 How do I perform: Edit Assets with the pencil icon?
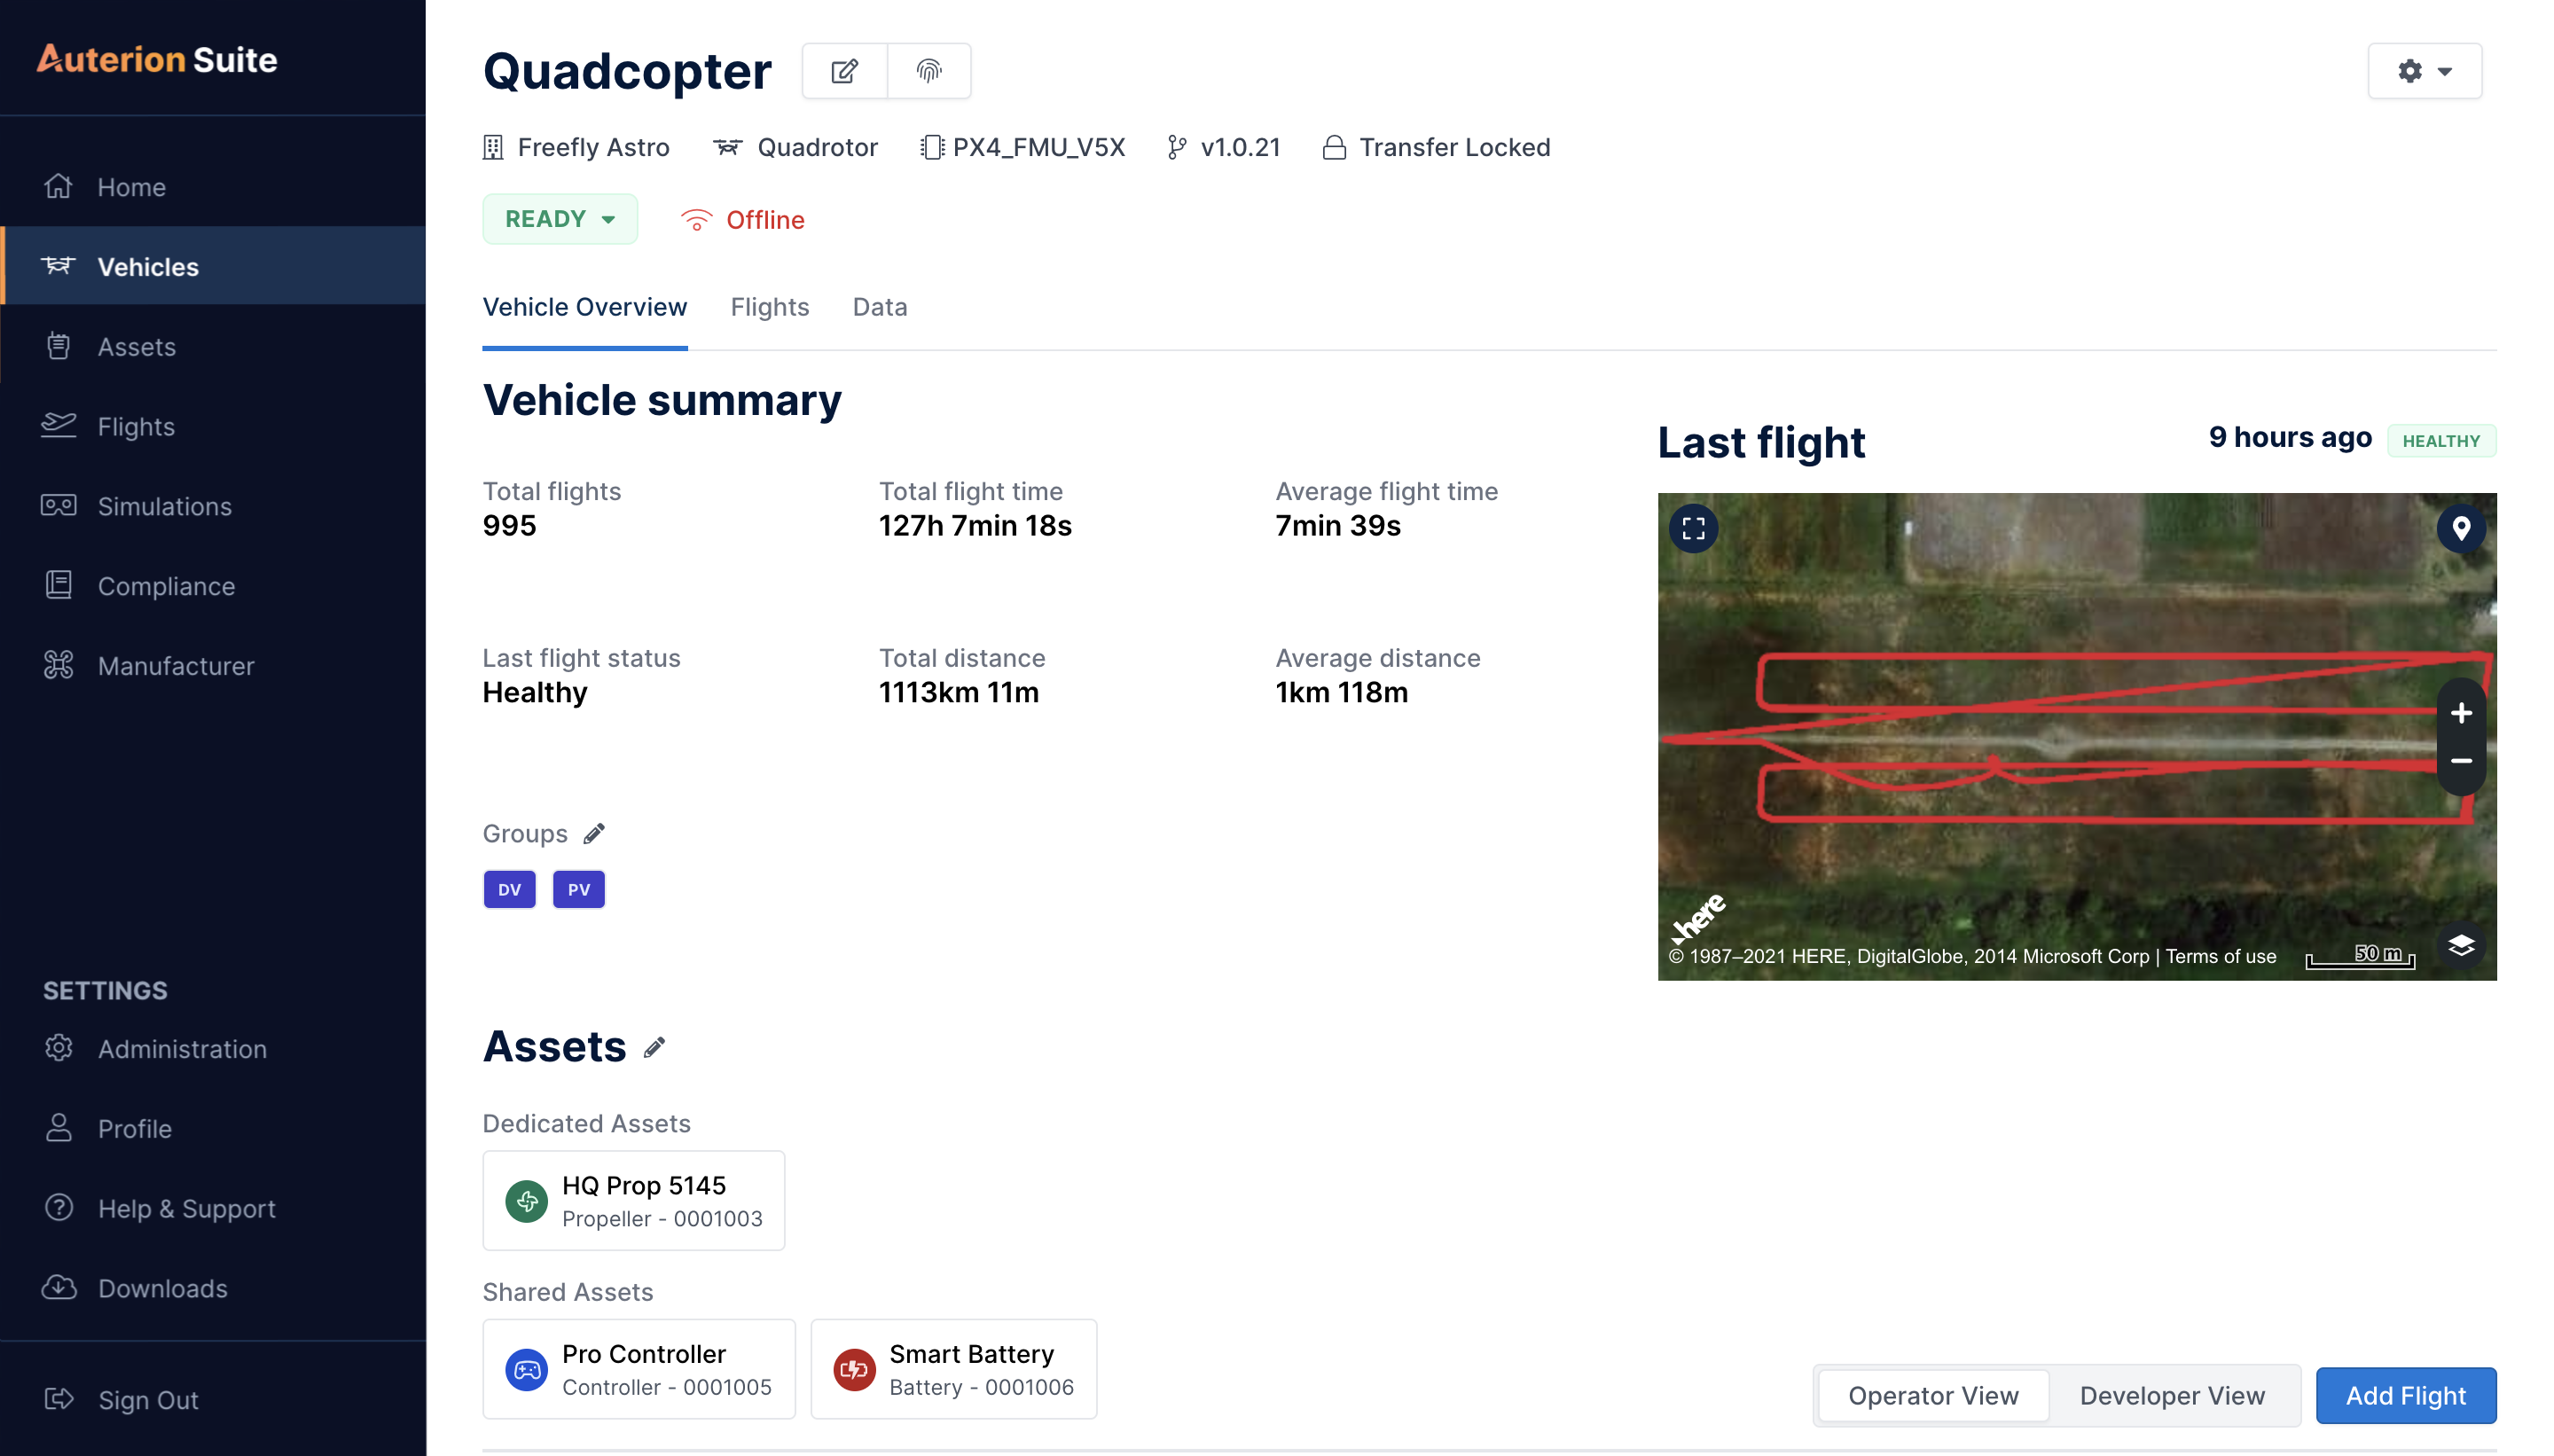654,1047
